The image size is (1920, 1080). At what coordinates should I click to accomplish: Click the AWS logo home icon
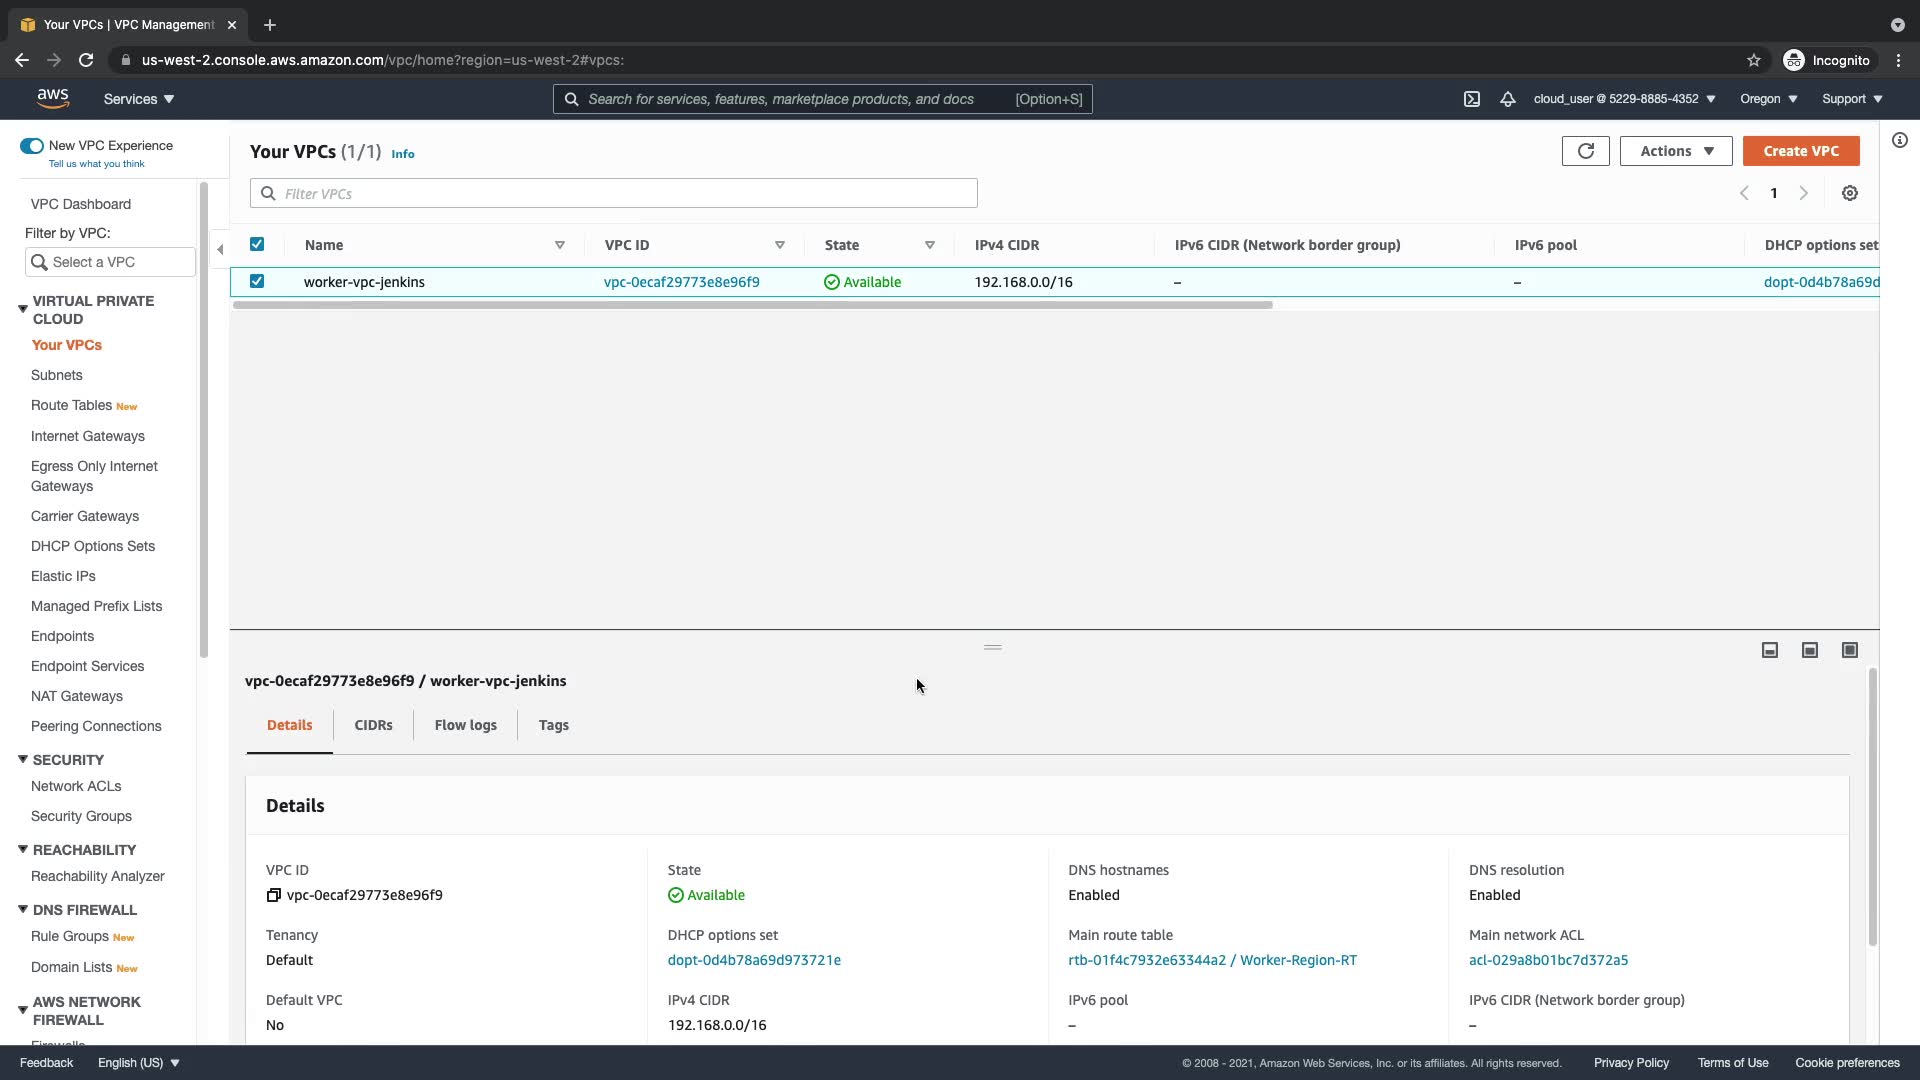pos(53,98)
